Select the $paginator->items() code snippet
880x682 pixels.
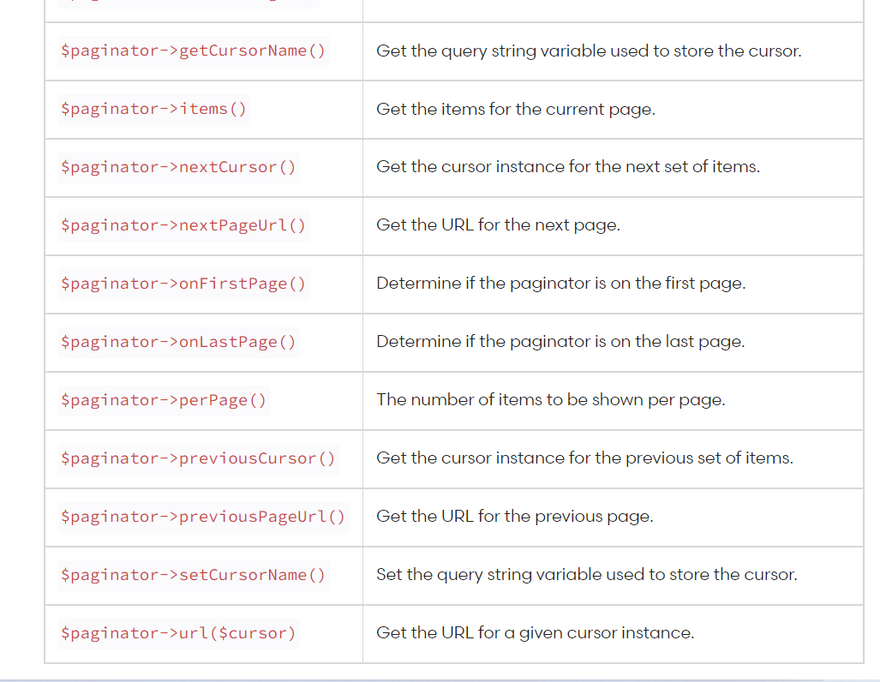[x=153, y=109]
